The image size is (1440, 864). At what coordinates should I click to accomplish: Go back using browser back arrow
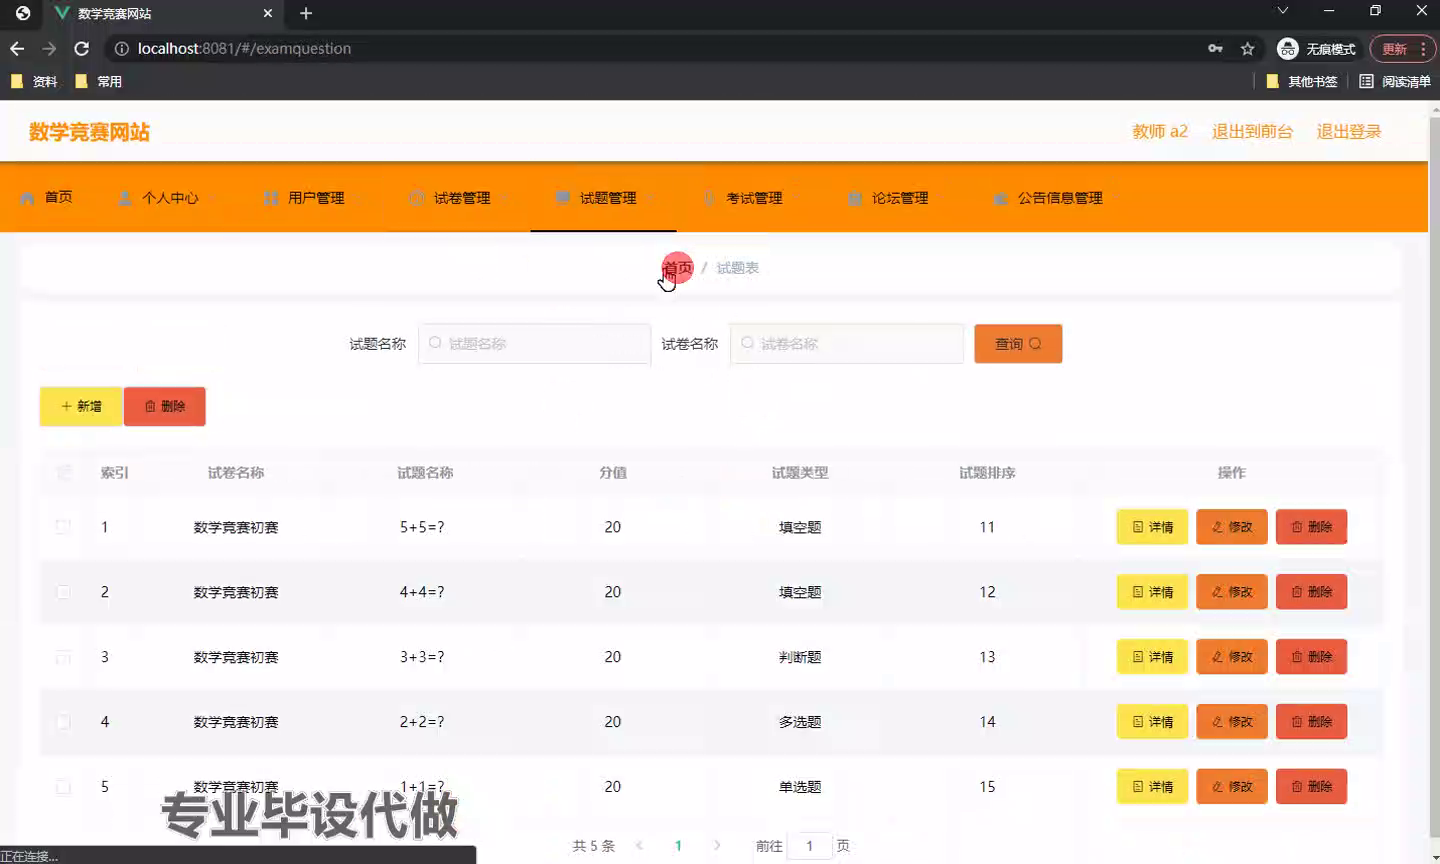17,48
